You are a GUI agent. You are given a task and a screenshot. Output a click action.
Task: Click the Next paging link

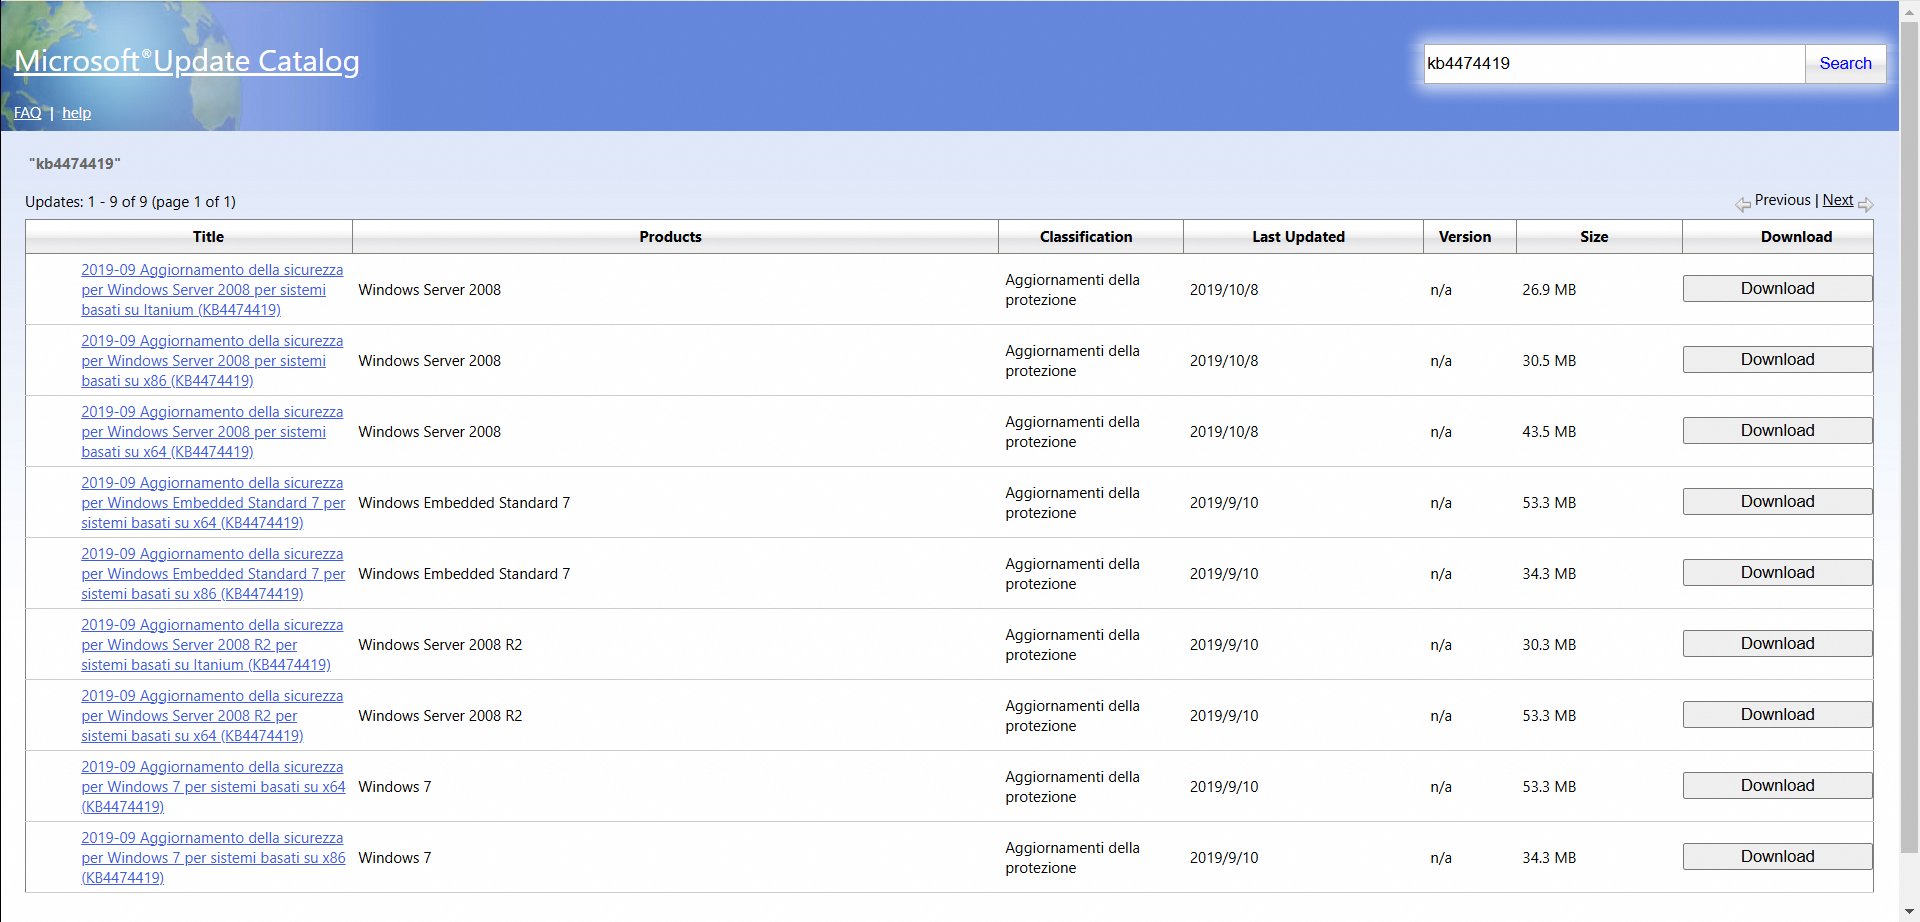tap(1837, 200)
